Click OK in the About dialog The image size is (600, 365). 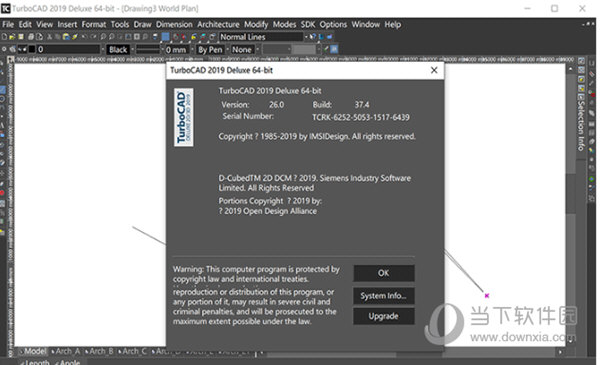[x=384, y=273]
